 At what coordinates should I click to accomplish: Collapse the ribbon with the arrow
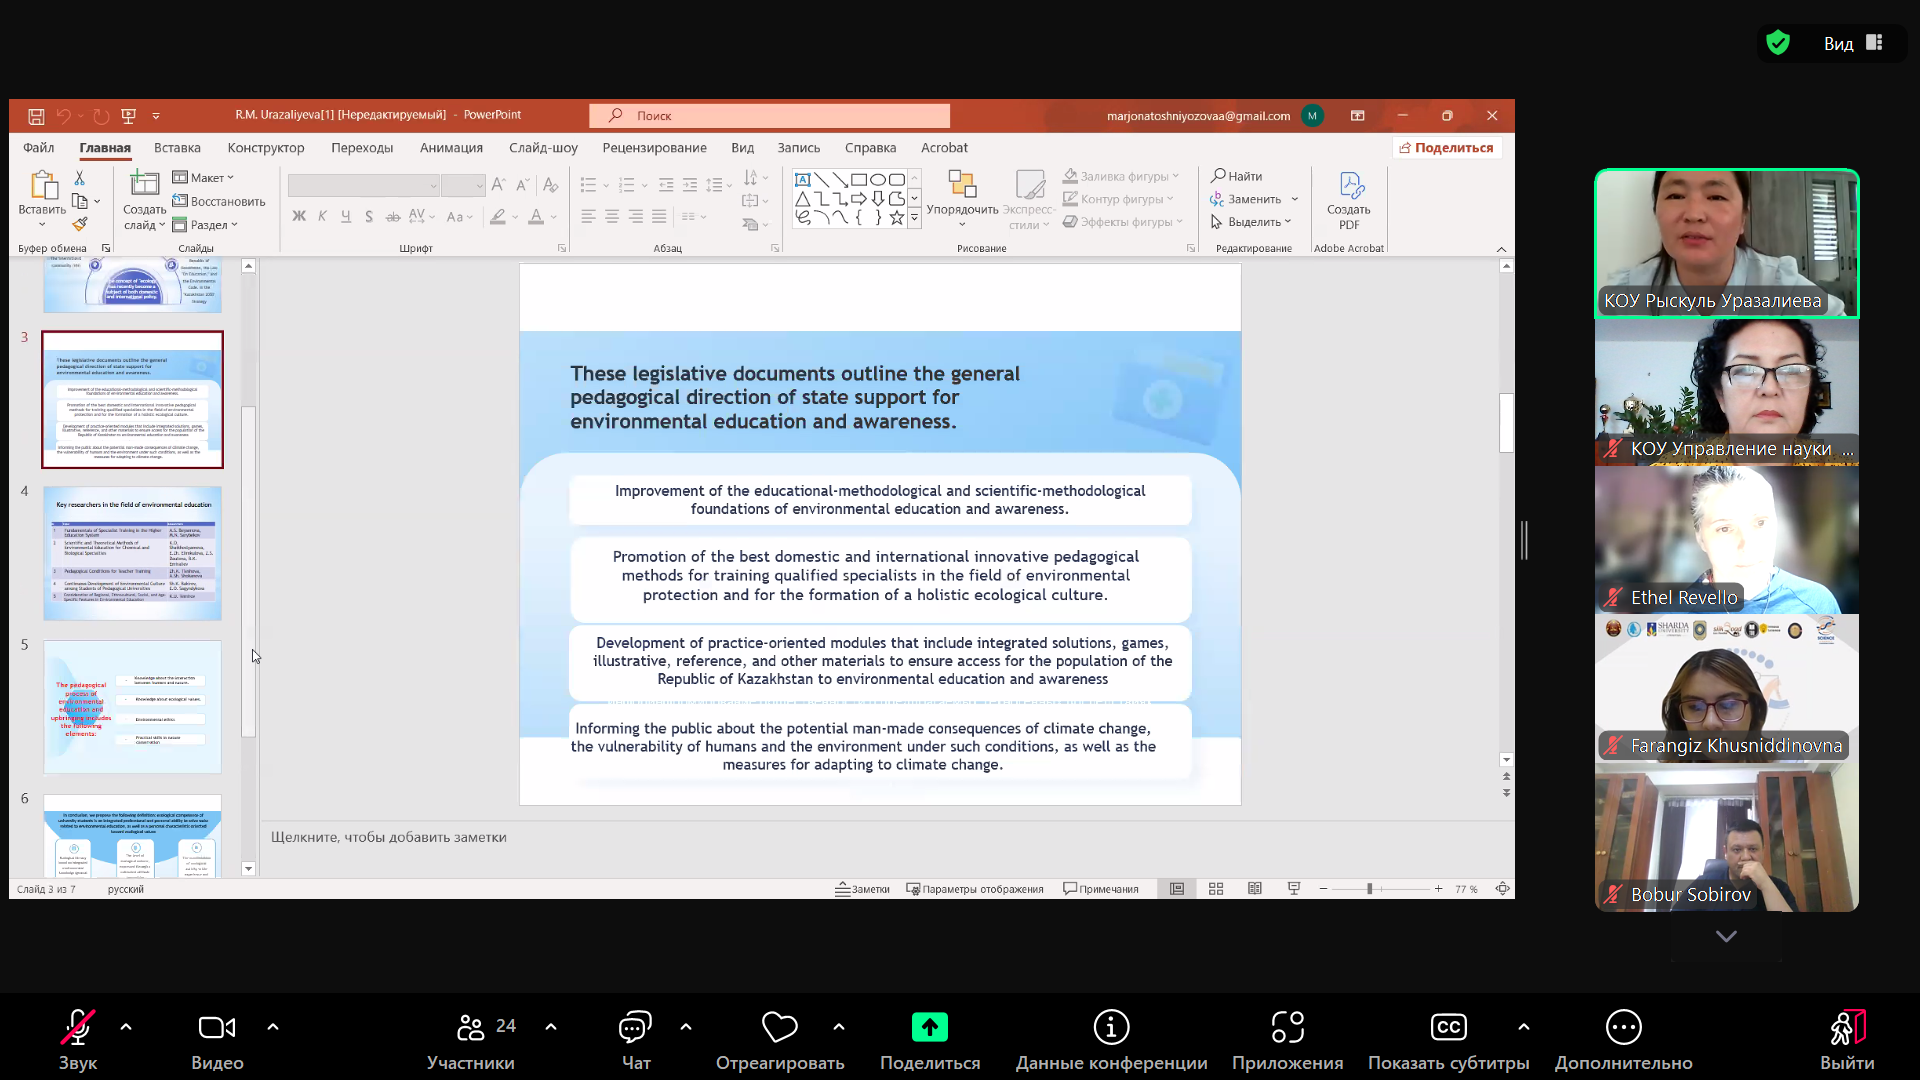coord(1501,249)
